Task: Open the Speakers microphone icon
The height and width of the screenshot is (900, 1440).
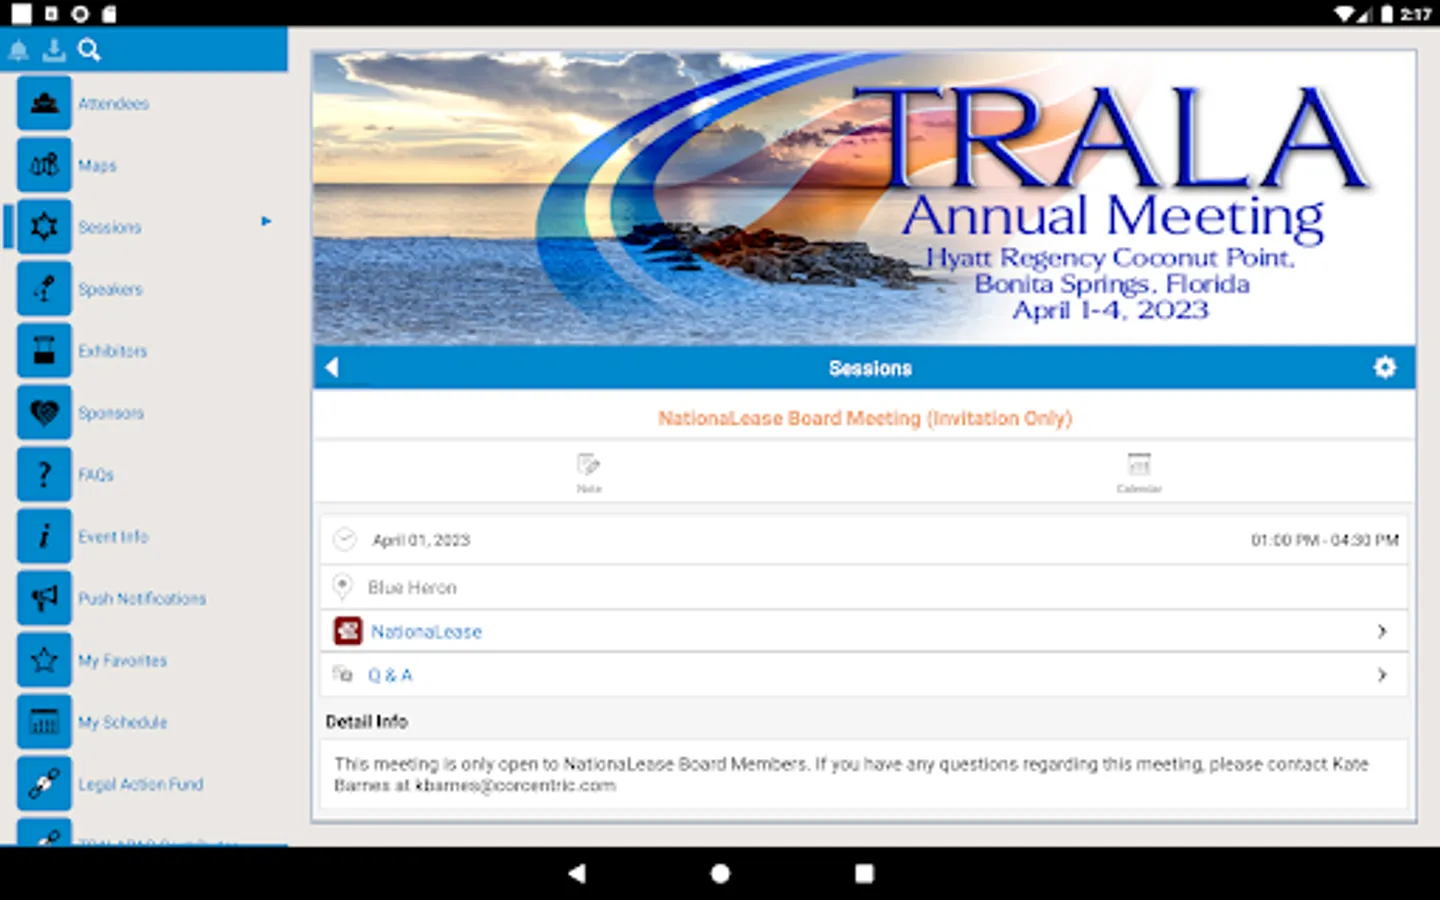Action: pyautogui.click(x=44, y=289)
